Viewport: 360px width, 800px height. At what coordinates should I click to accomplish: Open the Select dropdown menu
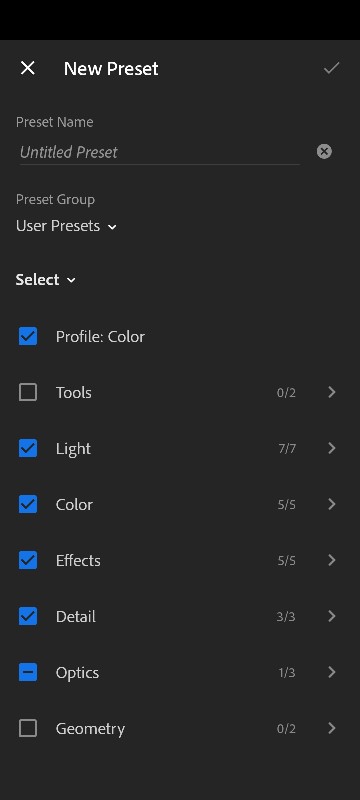45,280
